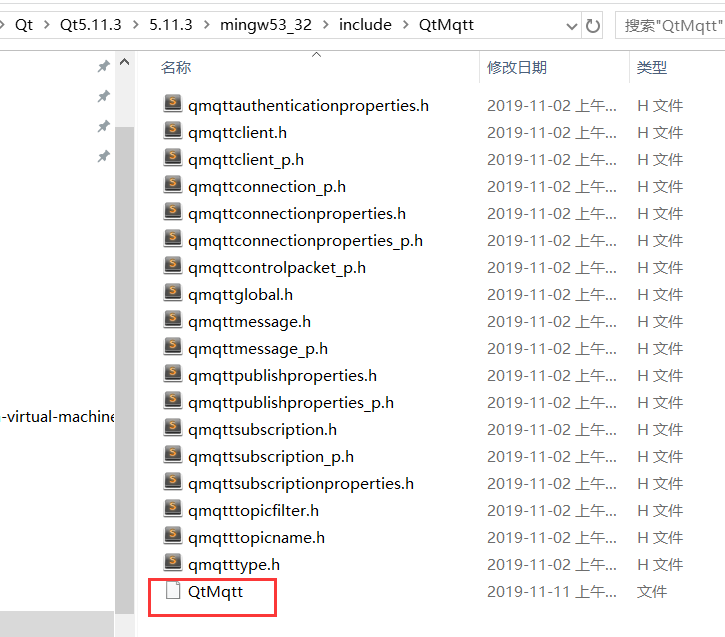Click the 2019-11-11 date of QtMqtt file
The height and width of the screenshot is (637, 725).
(x=551, y=592)
